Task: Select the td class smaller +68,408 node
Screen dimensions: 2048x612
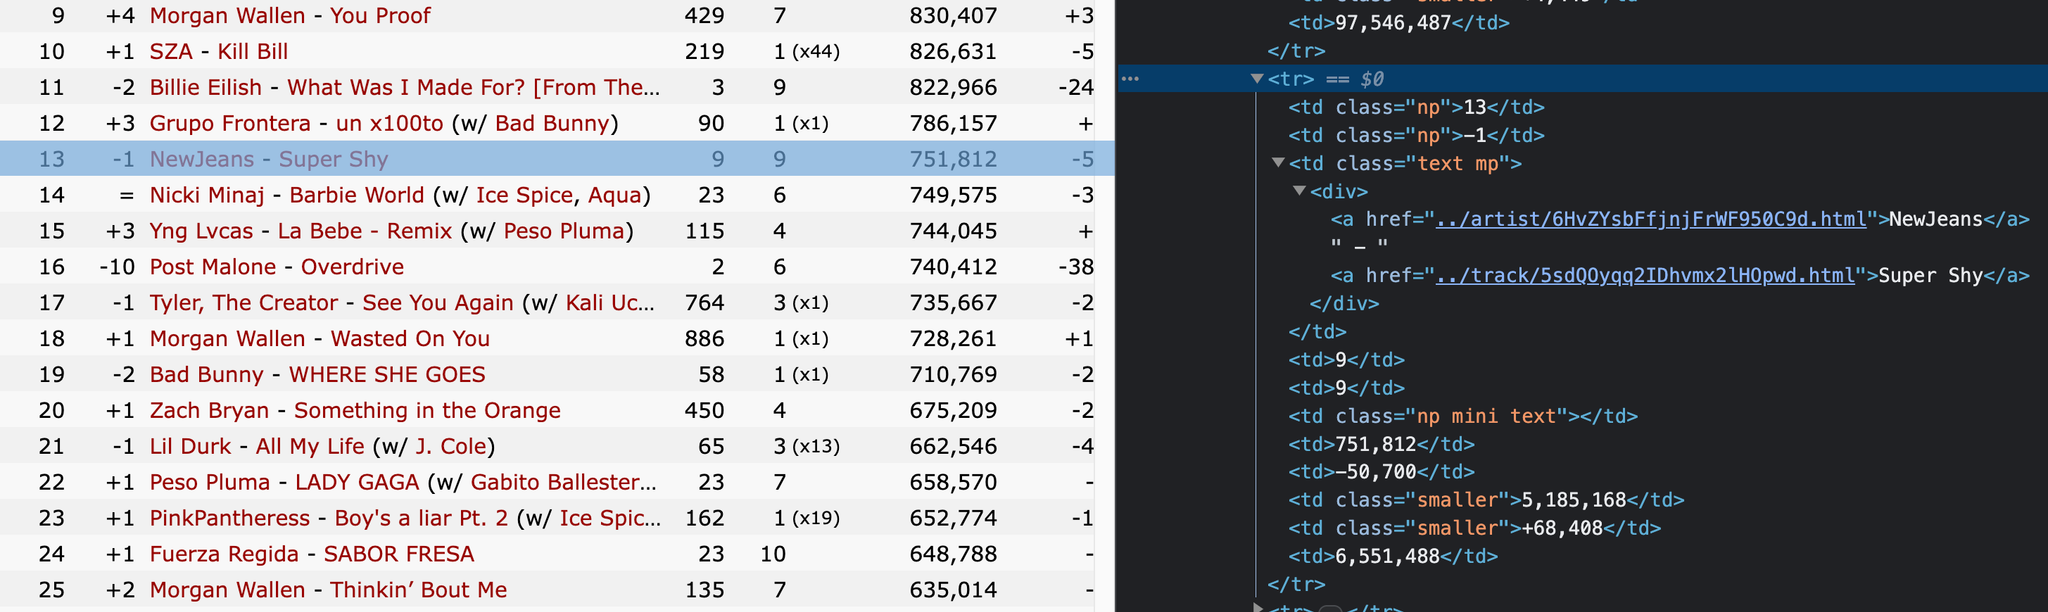Action: 1474,527
